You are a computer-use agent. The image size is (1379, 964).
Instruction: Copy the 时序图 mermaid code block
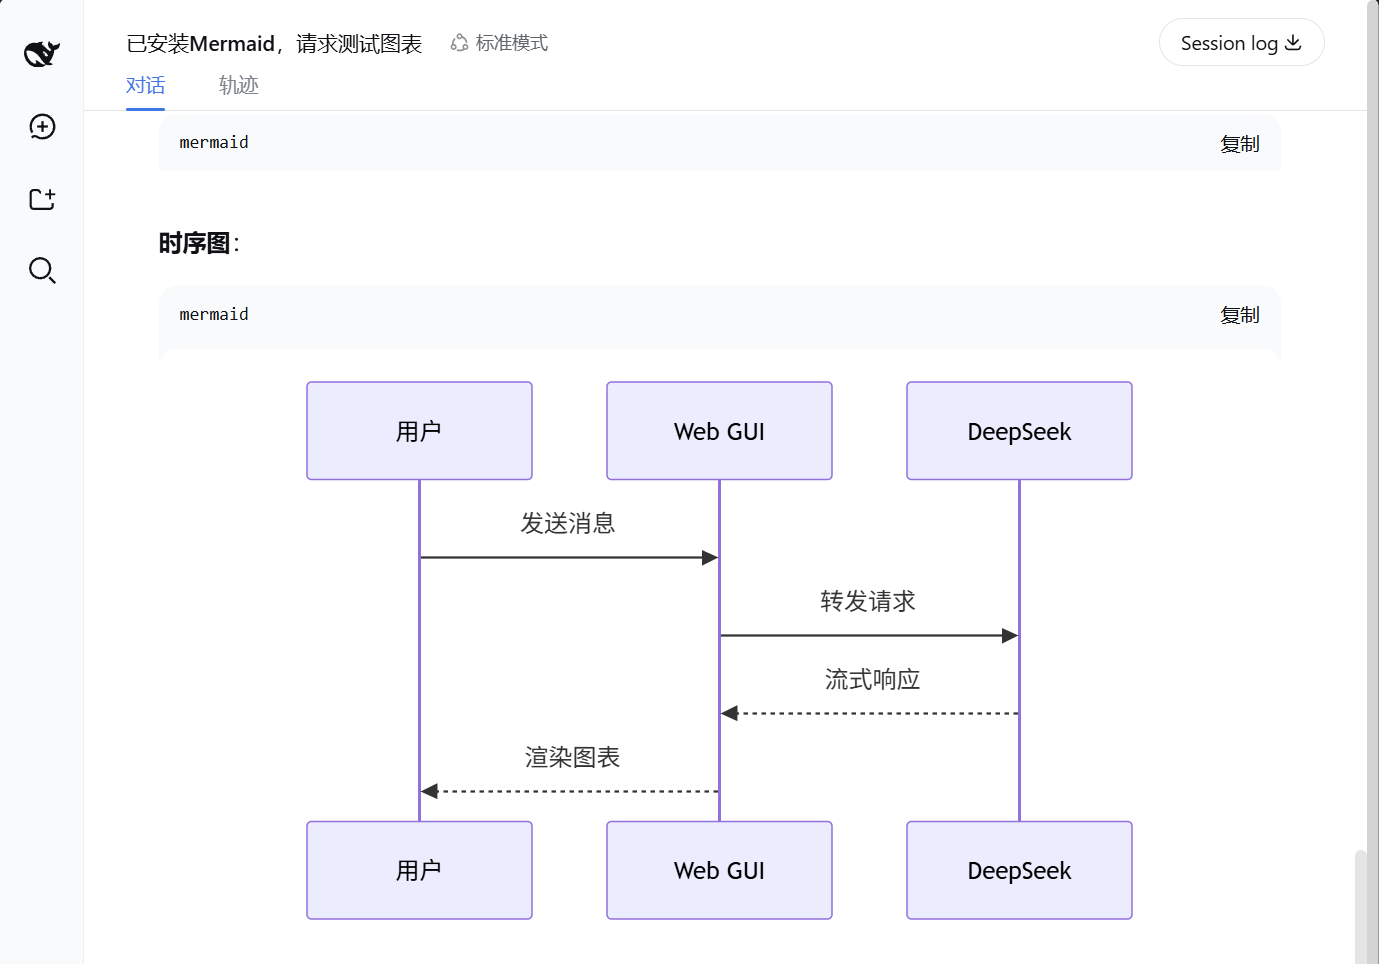point(1239,315)
